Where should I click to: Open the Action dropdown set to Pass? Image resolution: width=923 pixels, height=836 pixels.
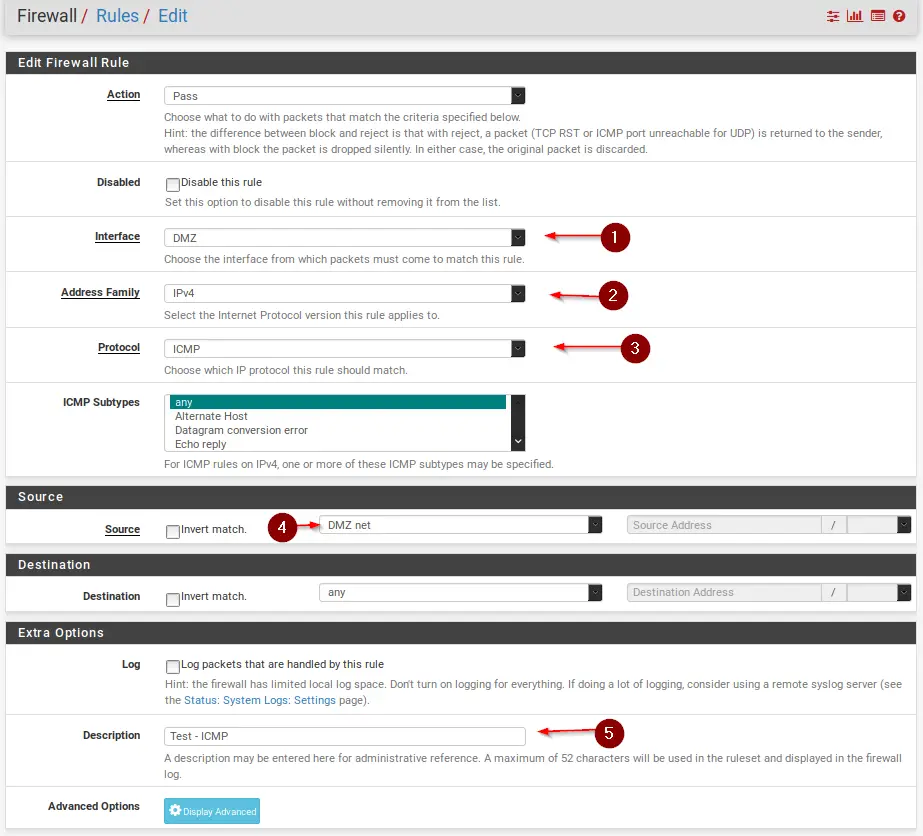click(344, 96)
